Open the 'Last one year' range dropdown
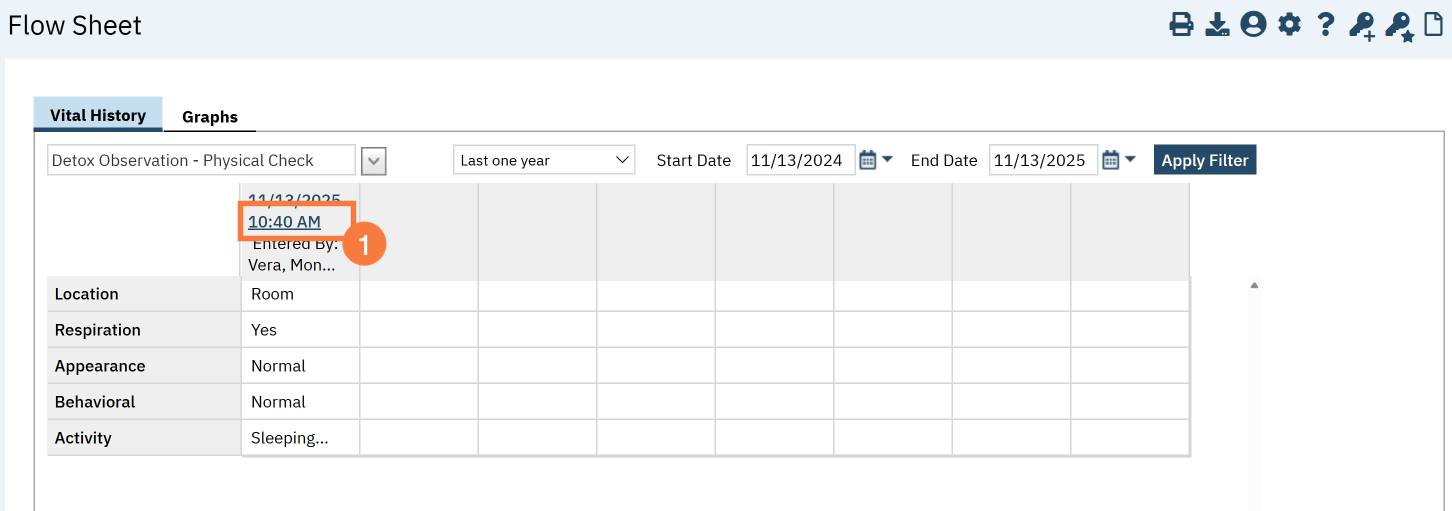The width and height of the screenshot is (1452, 511). [x=544, y=160]
